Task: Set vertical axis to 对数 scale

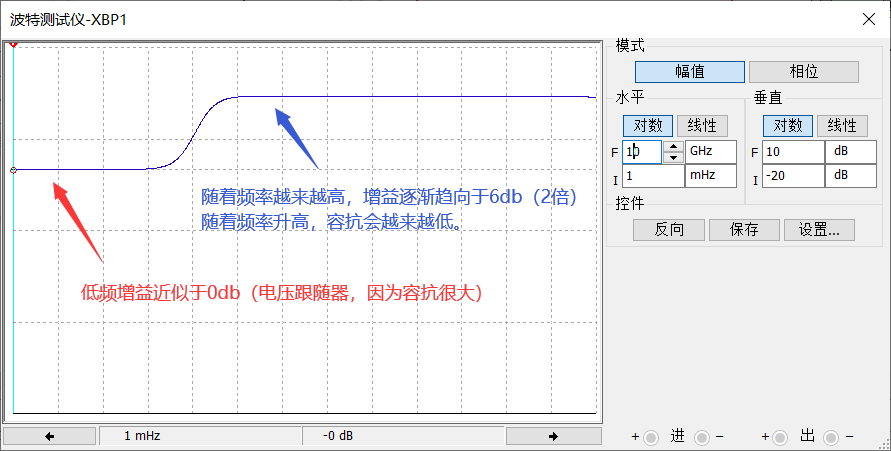Action: click(x=788, y=126)
